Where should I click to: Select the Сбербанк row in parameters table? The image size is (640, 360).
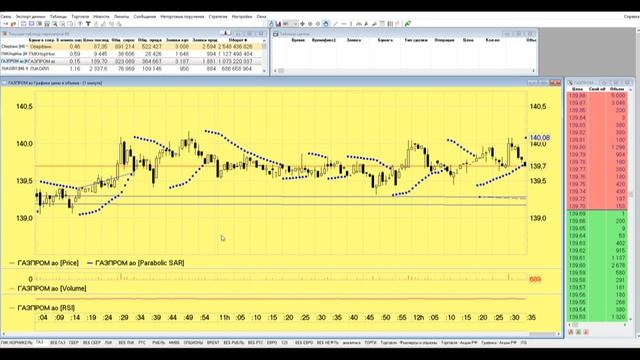[x=131, y=47]
